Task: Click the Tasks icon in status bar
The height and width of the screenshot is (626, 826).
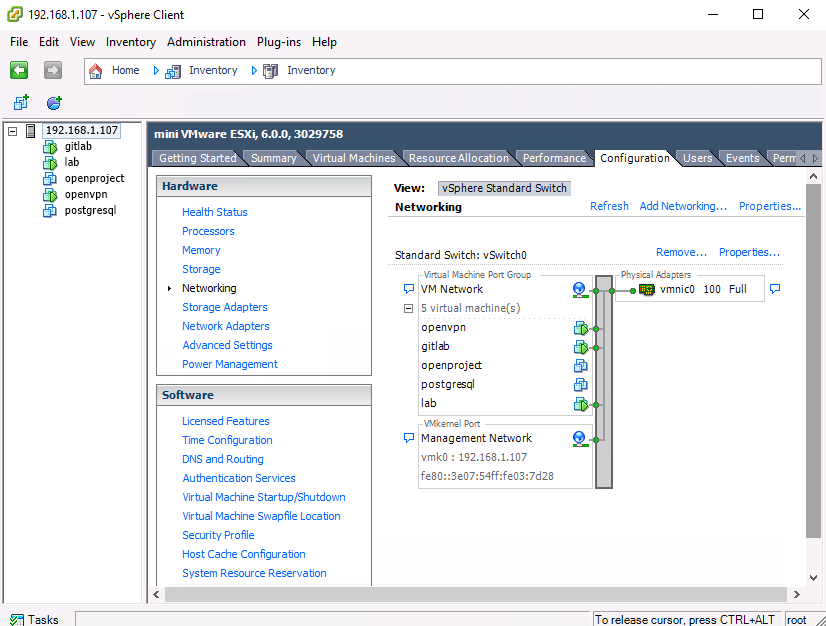Action: [16, 620]
